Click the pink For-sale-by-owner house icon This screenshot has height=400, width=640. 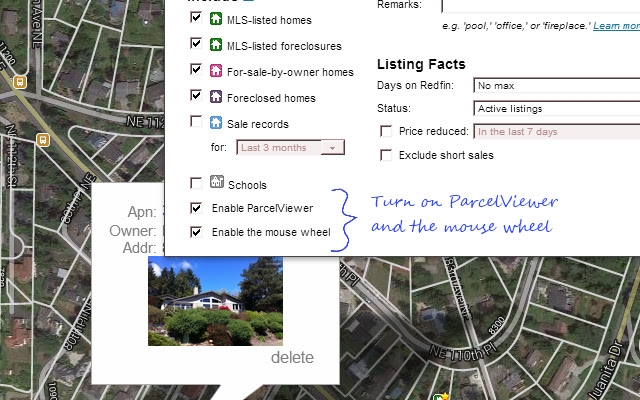216,71
